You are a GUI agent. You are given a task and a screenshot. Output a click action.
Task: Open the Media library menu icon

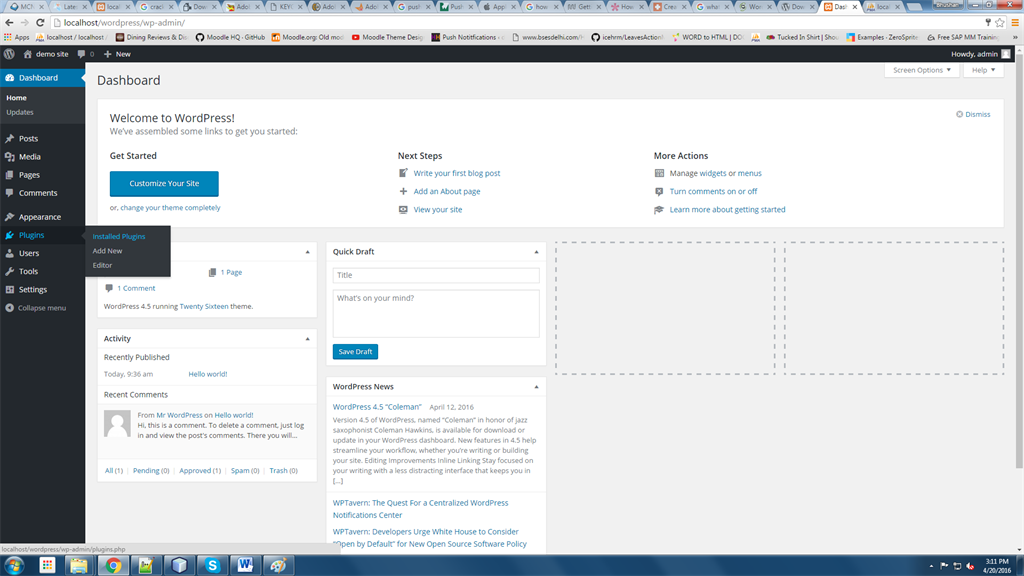point(9,157)
